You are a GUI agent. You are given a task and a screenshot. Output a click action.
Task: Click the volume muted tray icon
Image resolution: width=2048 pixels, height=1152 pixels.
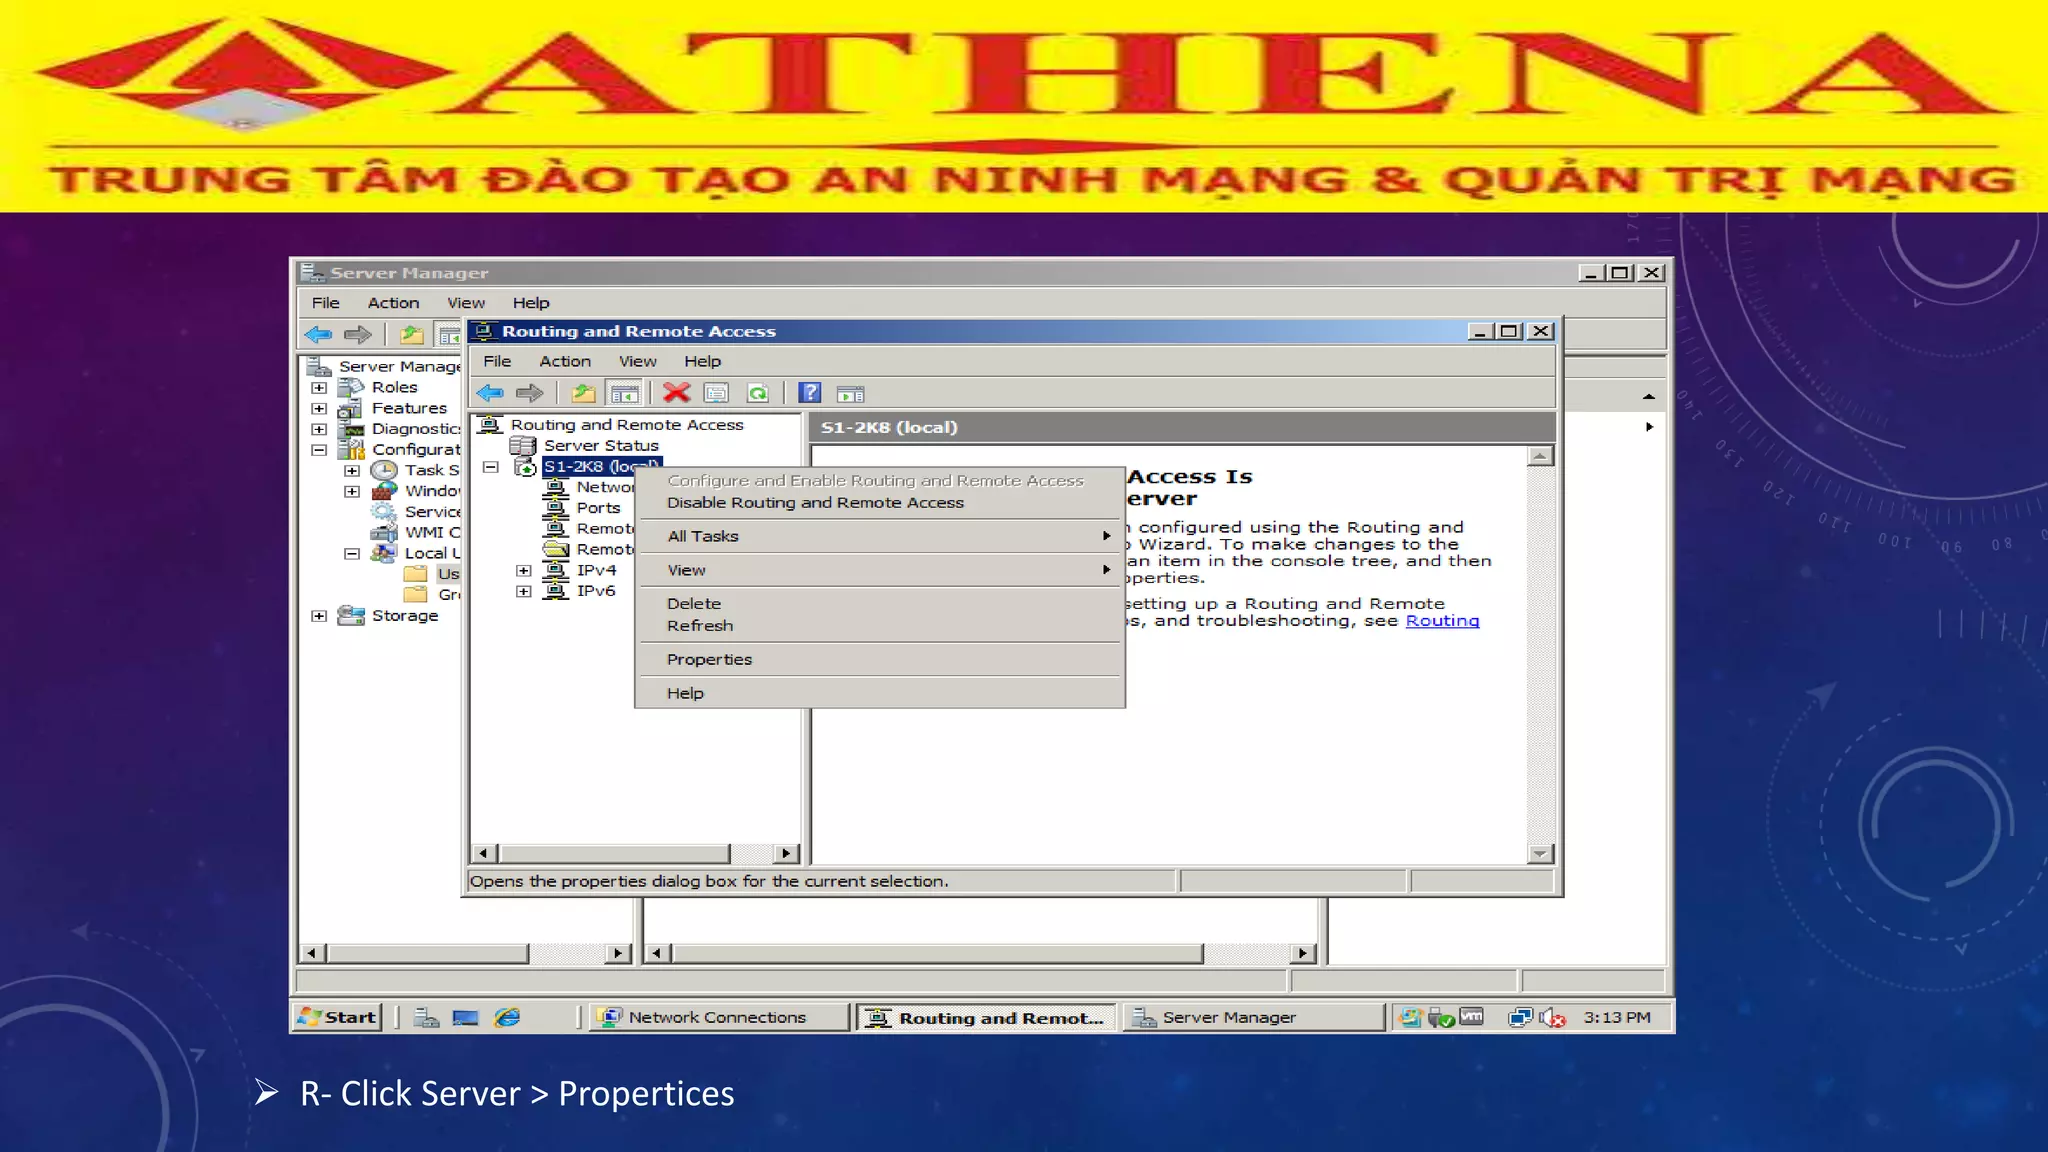[1552, 1017]
